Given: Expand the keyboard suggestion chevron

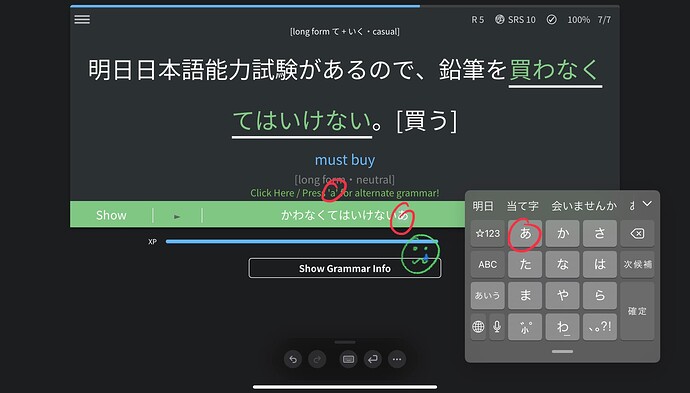Looking at the screenshot, I should 647,204.
